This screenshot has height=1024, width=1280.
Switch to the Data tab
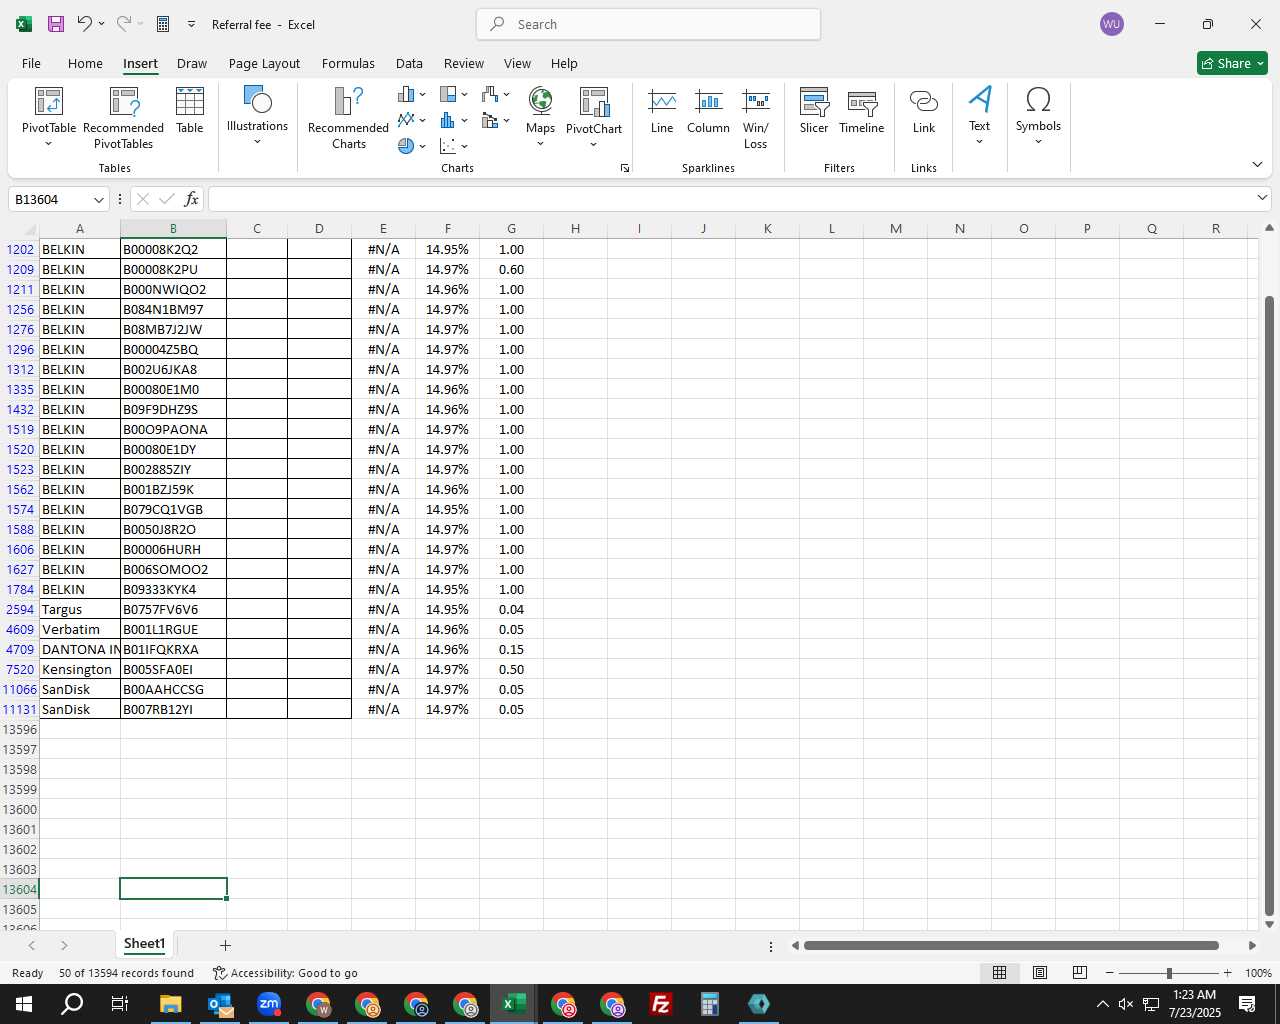coord(409,63)
